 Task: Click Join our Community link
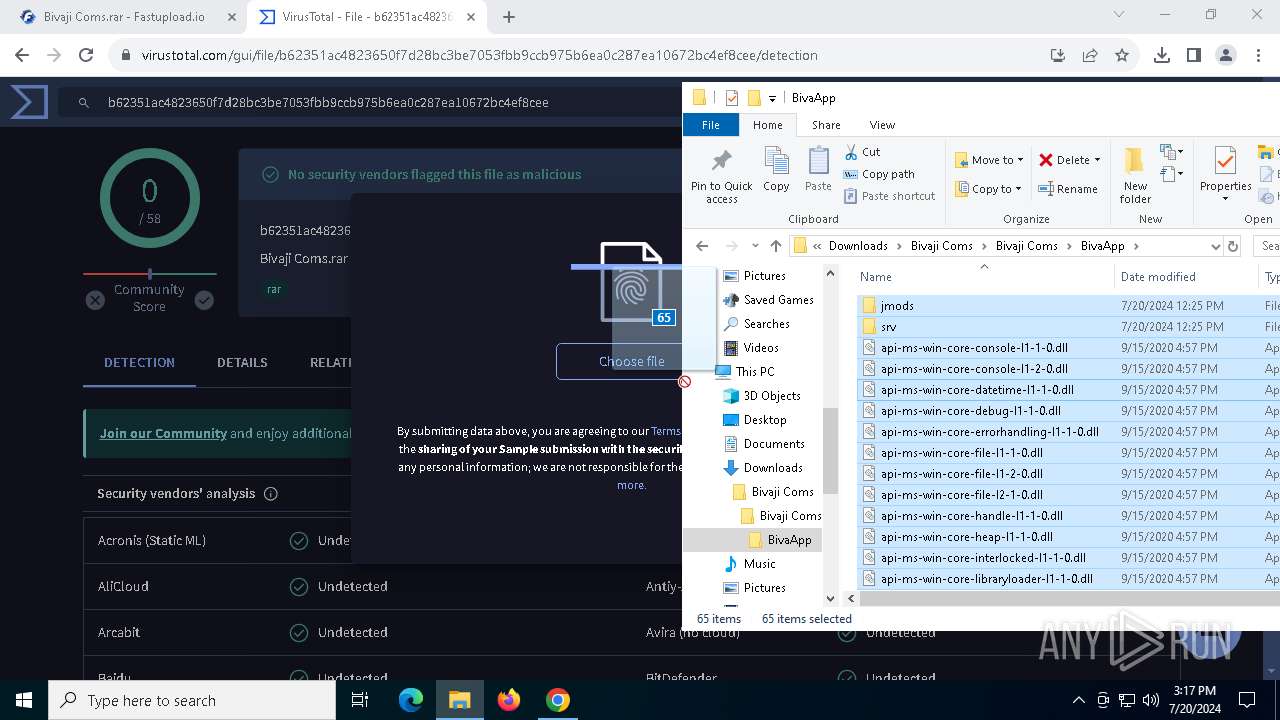163,433
